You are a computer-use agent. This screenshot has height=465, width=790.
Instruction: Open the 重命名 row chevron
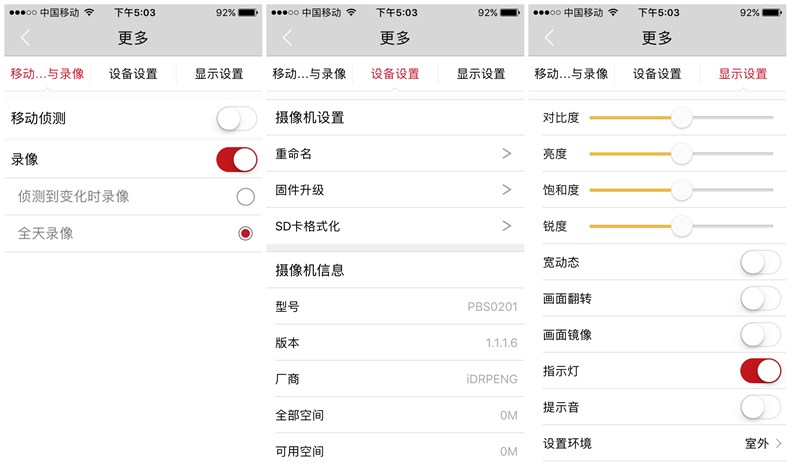(507, 154)
